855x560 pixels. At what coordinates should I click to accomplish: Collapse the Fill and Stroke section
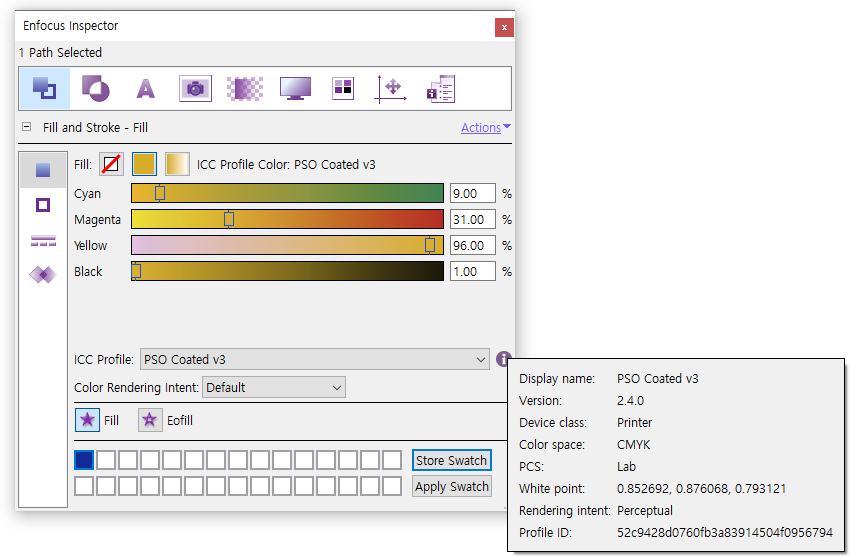26,127
